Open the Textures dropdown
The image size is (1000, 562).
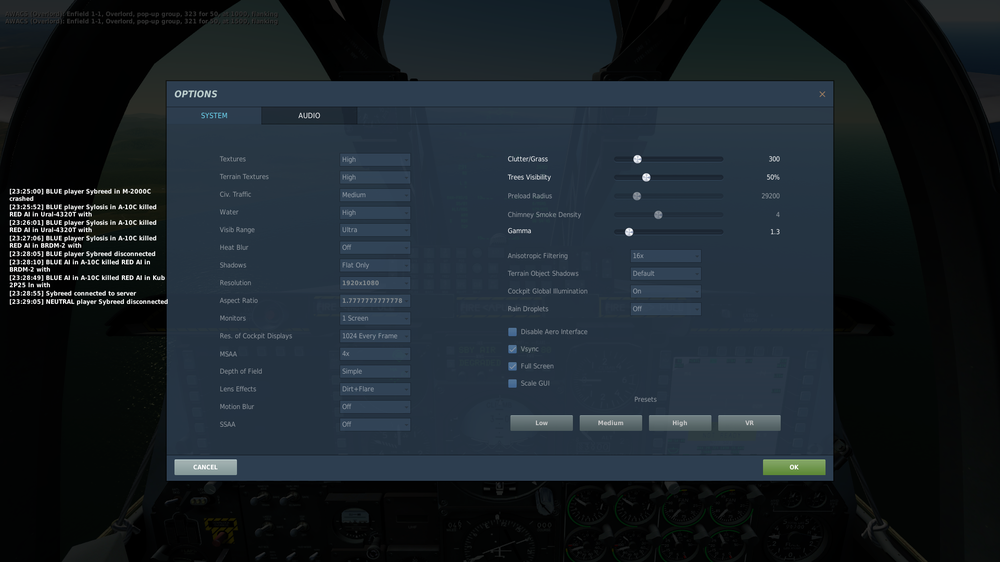pyautogui.click(x=375, y=159)
